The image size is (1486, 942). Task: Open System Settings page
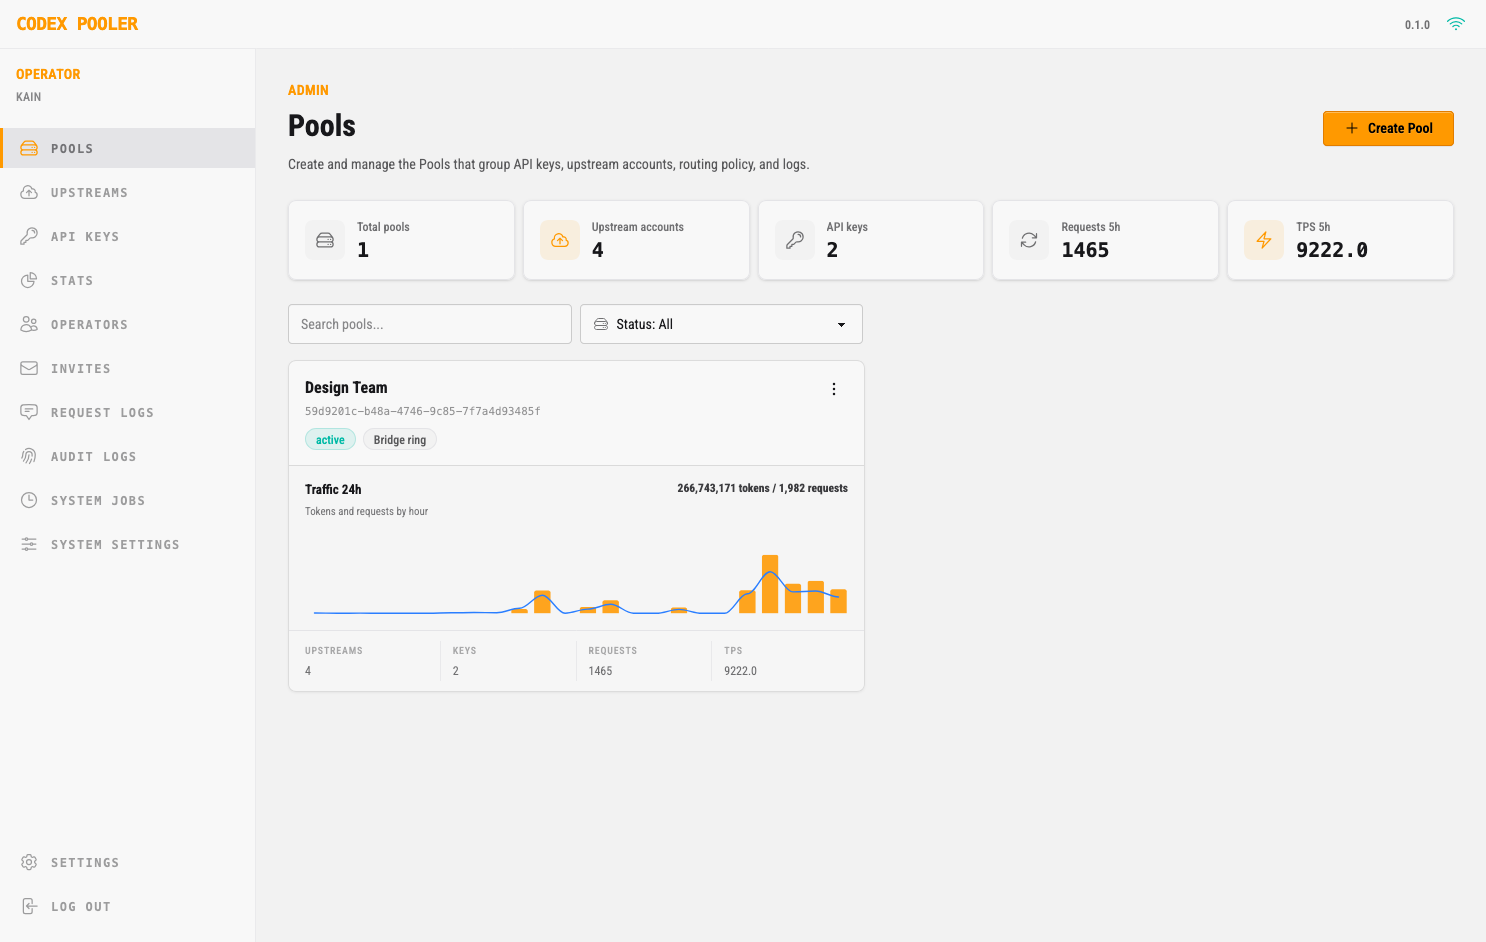(128, 544)
